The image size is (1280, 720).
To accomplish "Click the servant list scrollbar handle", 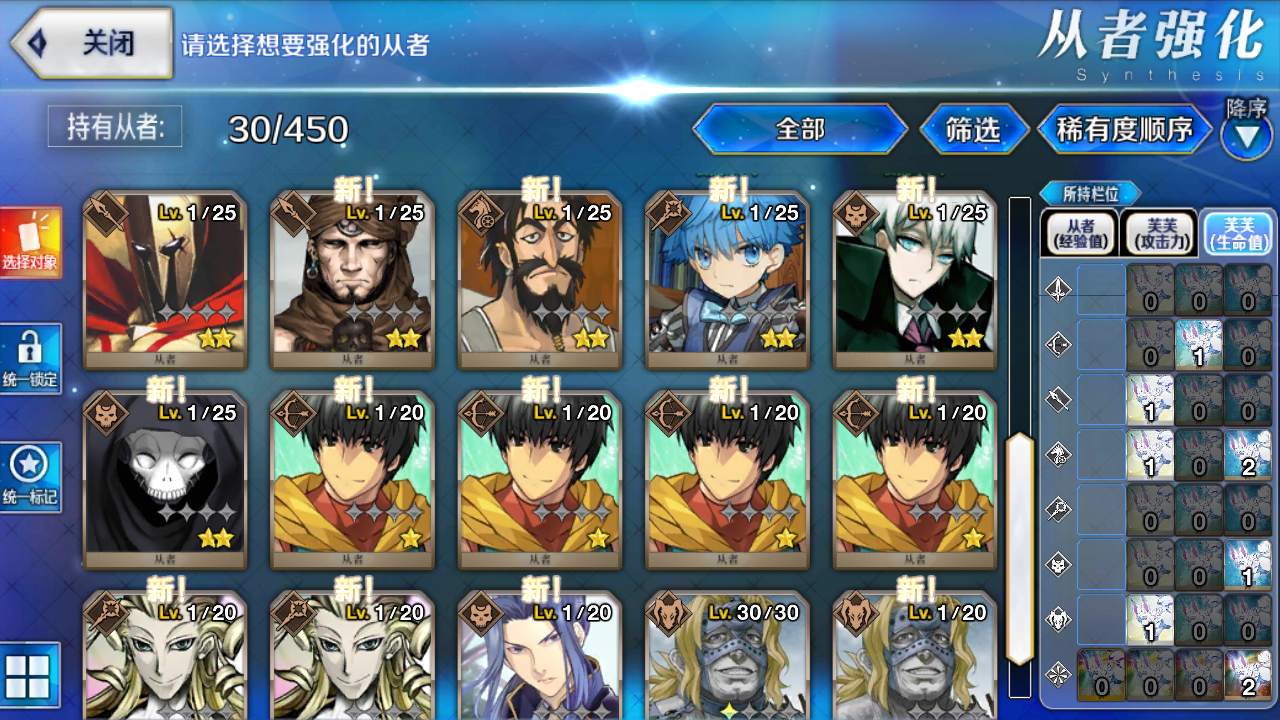I will 1019,549.
